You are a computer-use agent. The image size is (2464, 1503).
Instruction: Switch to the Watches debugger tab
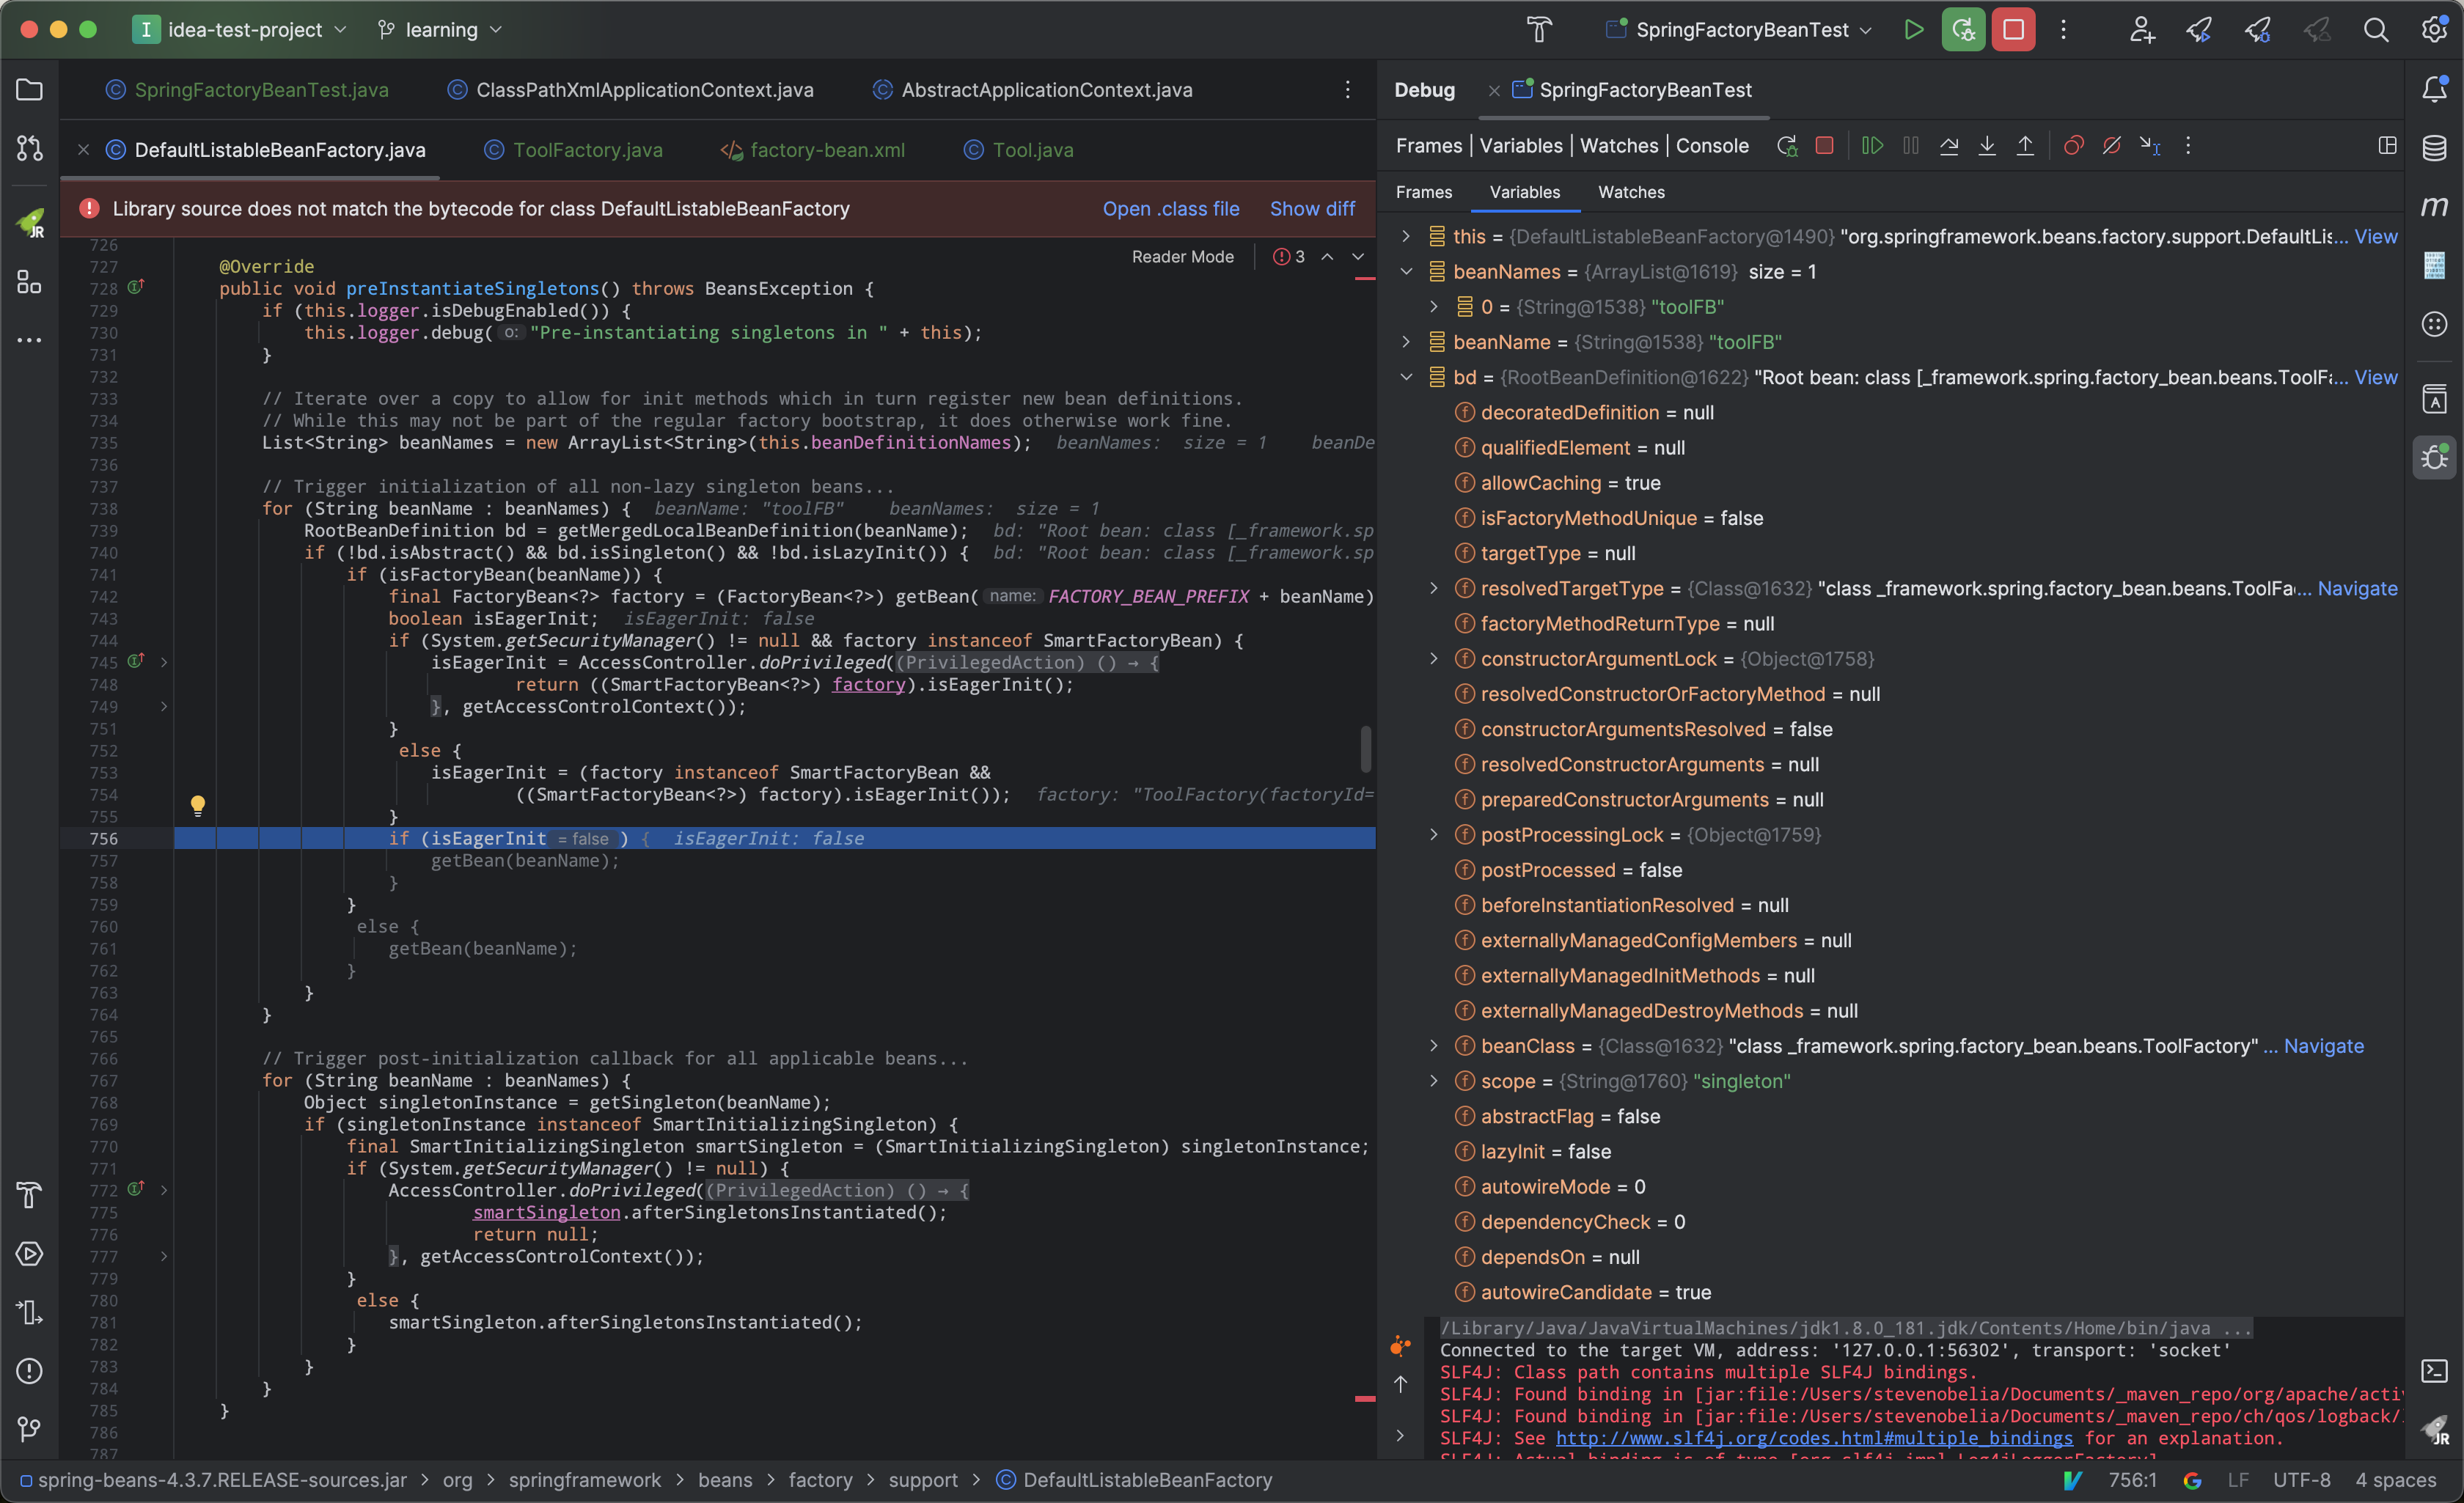(x=1631, y=192)
